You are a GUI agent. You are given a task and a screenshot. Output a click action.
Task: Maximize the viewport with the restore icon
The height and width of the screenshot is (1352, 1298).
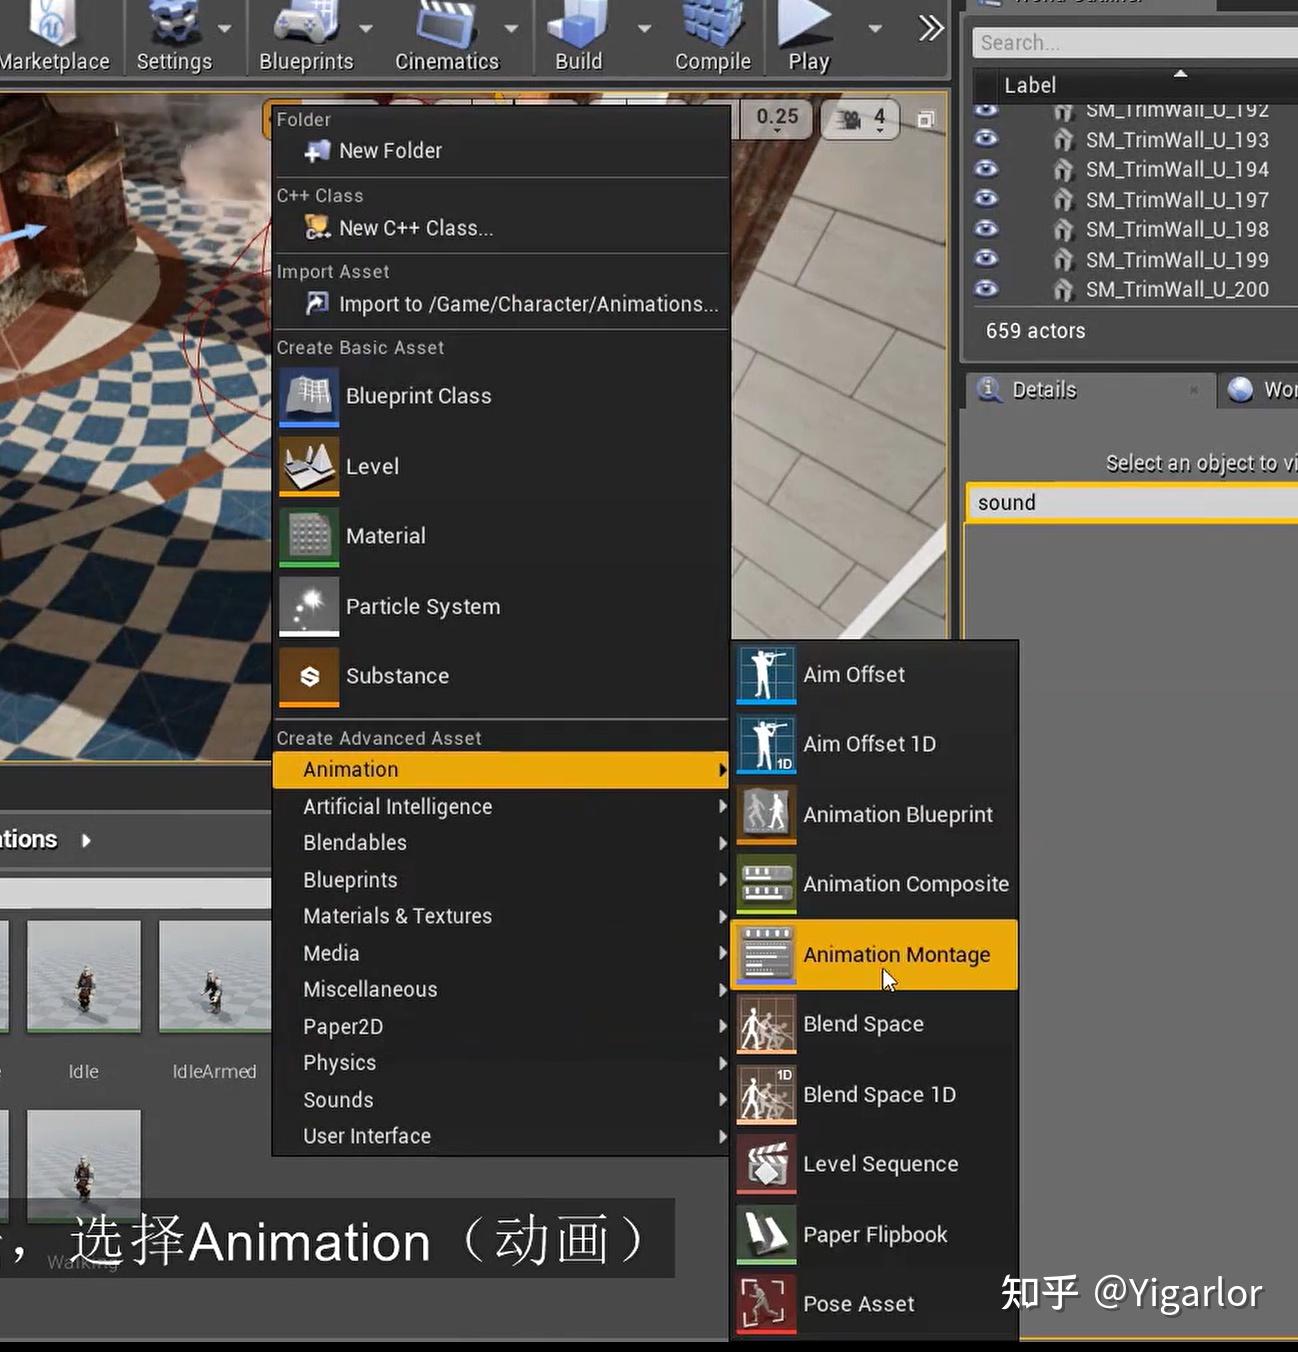click(x=926, y=120)
